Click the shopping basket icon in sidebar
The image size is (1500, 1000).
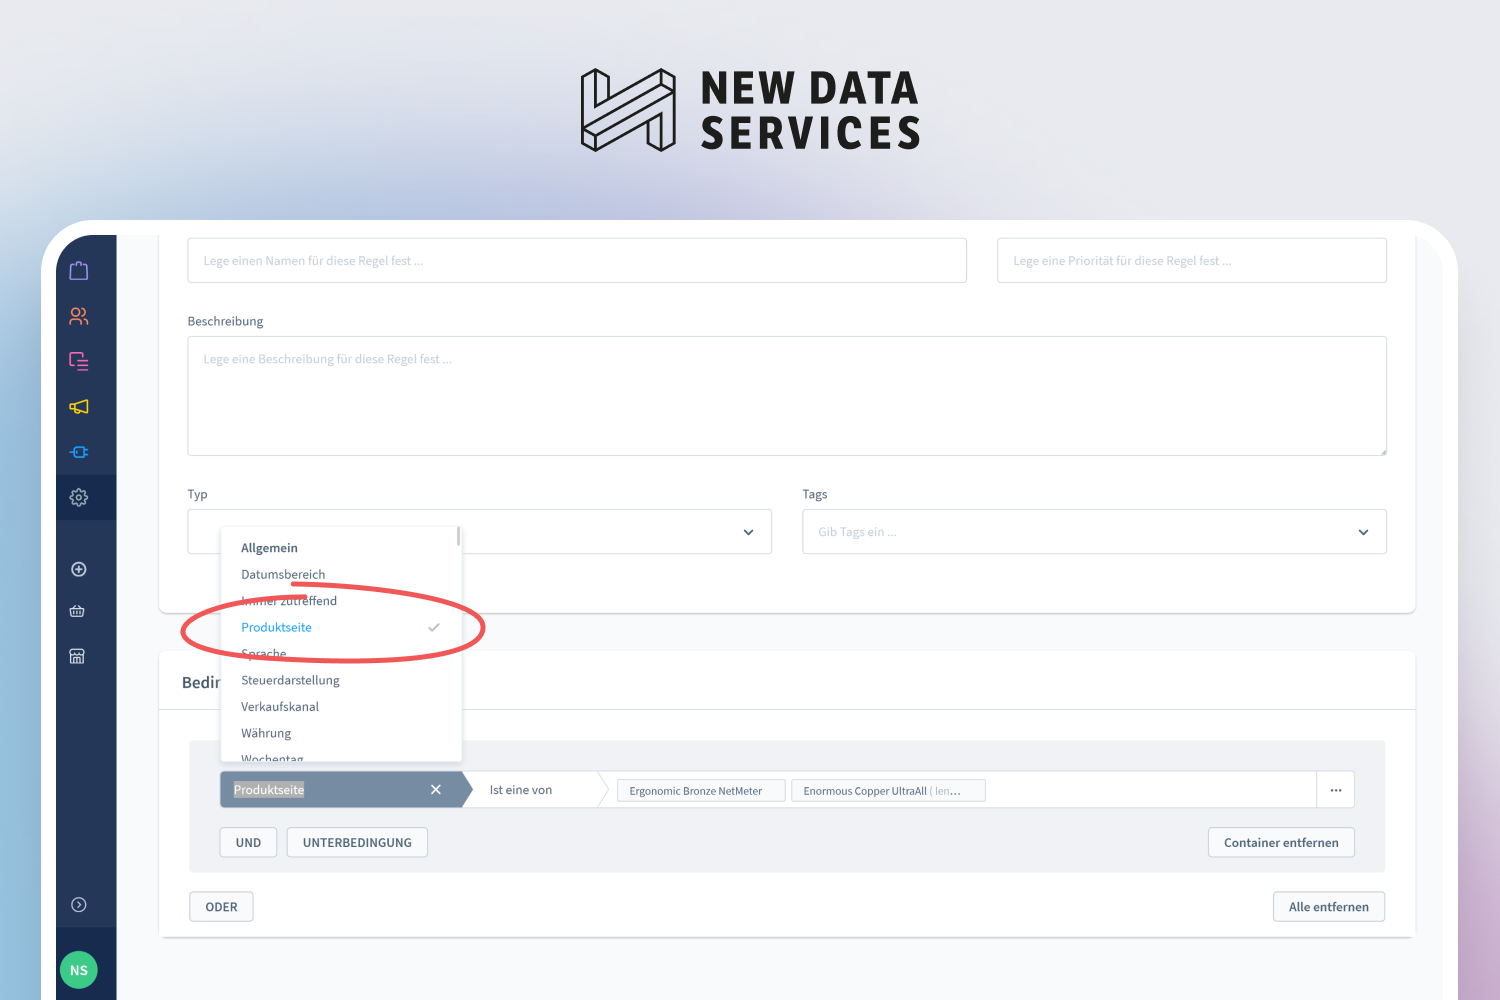[x=77, y=611]
